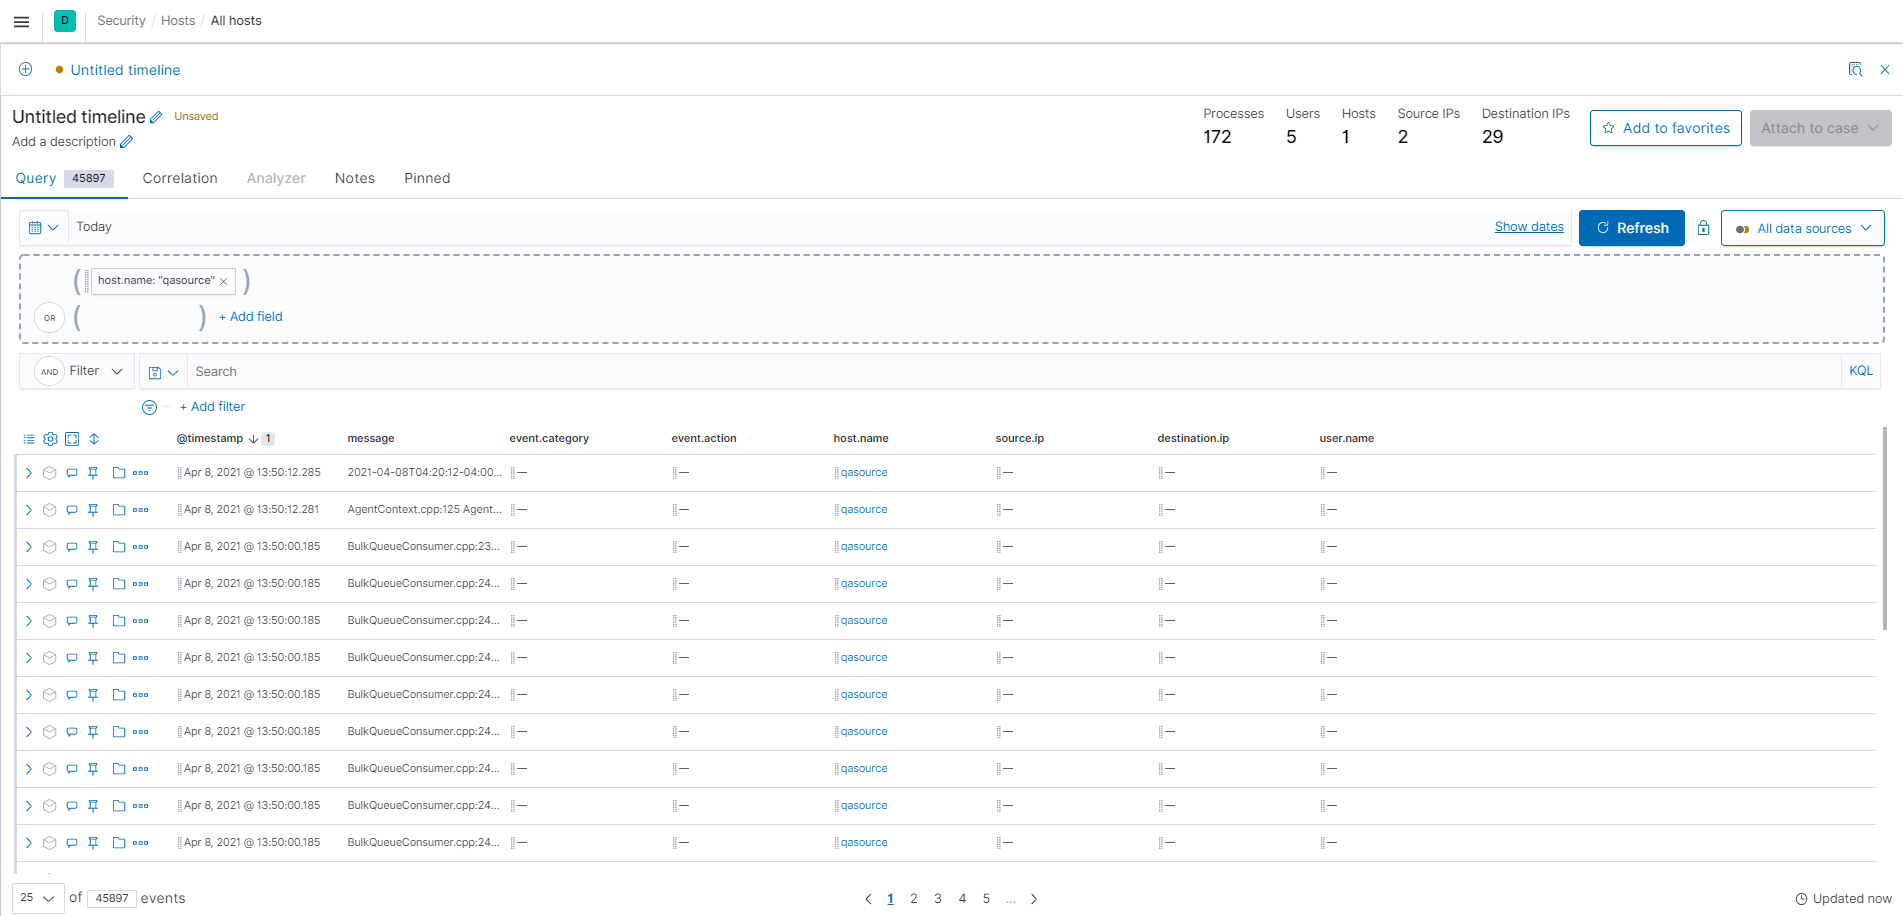Image resolution: width=1903 pixels, height=916 pixels.
Task: Open the event table settings gear
Action: coord(50,438)
